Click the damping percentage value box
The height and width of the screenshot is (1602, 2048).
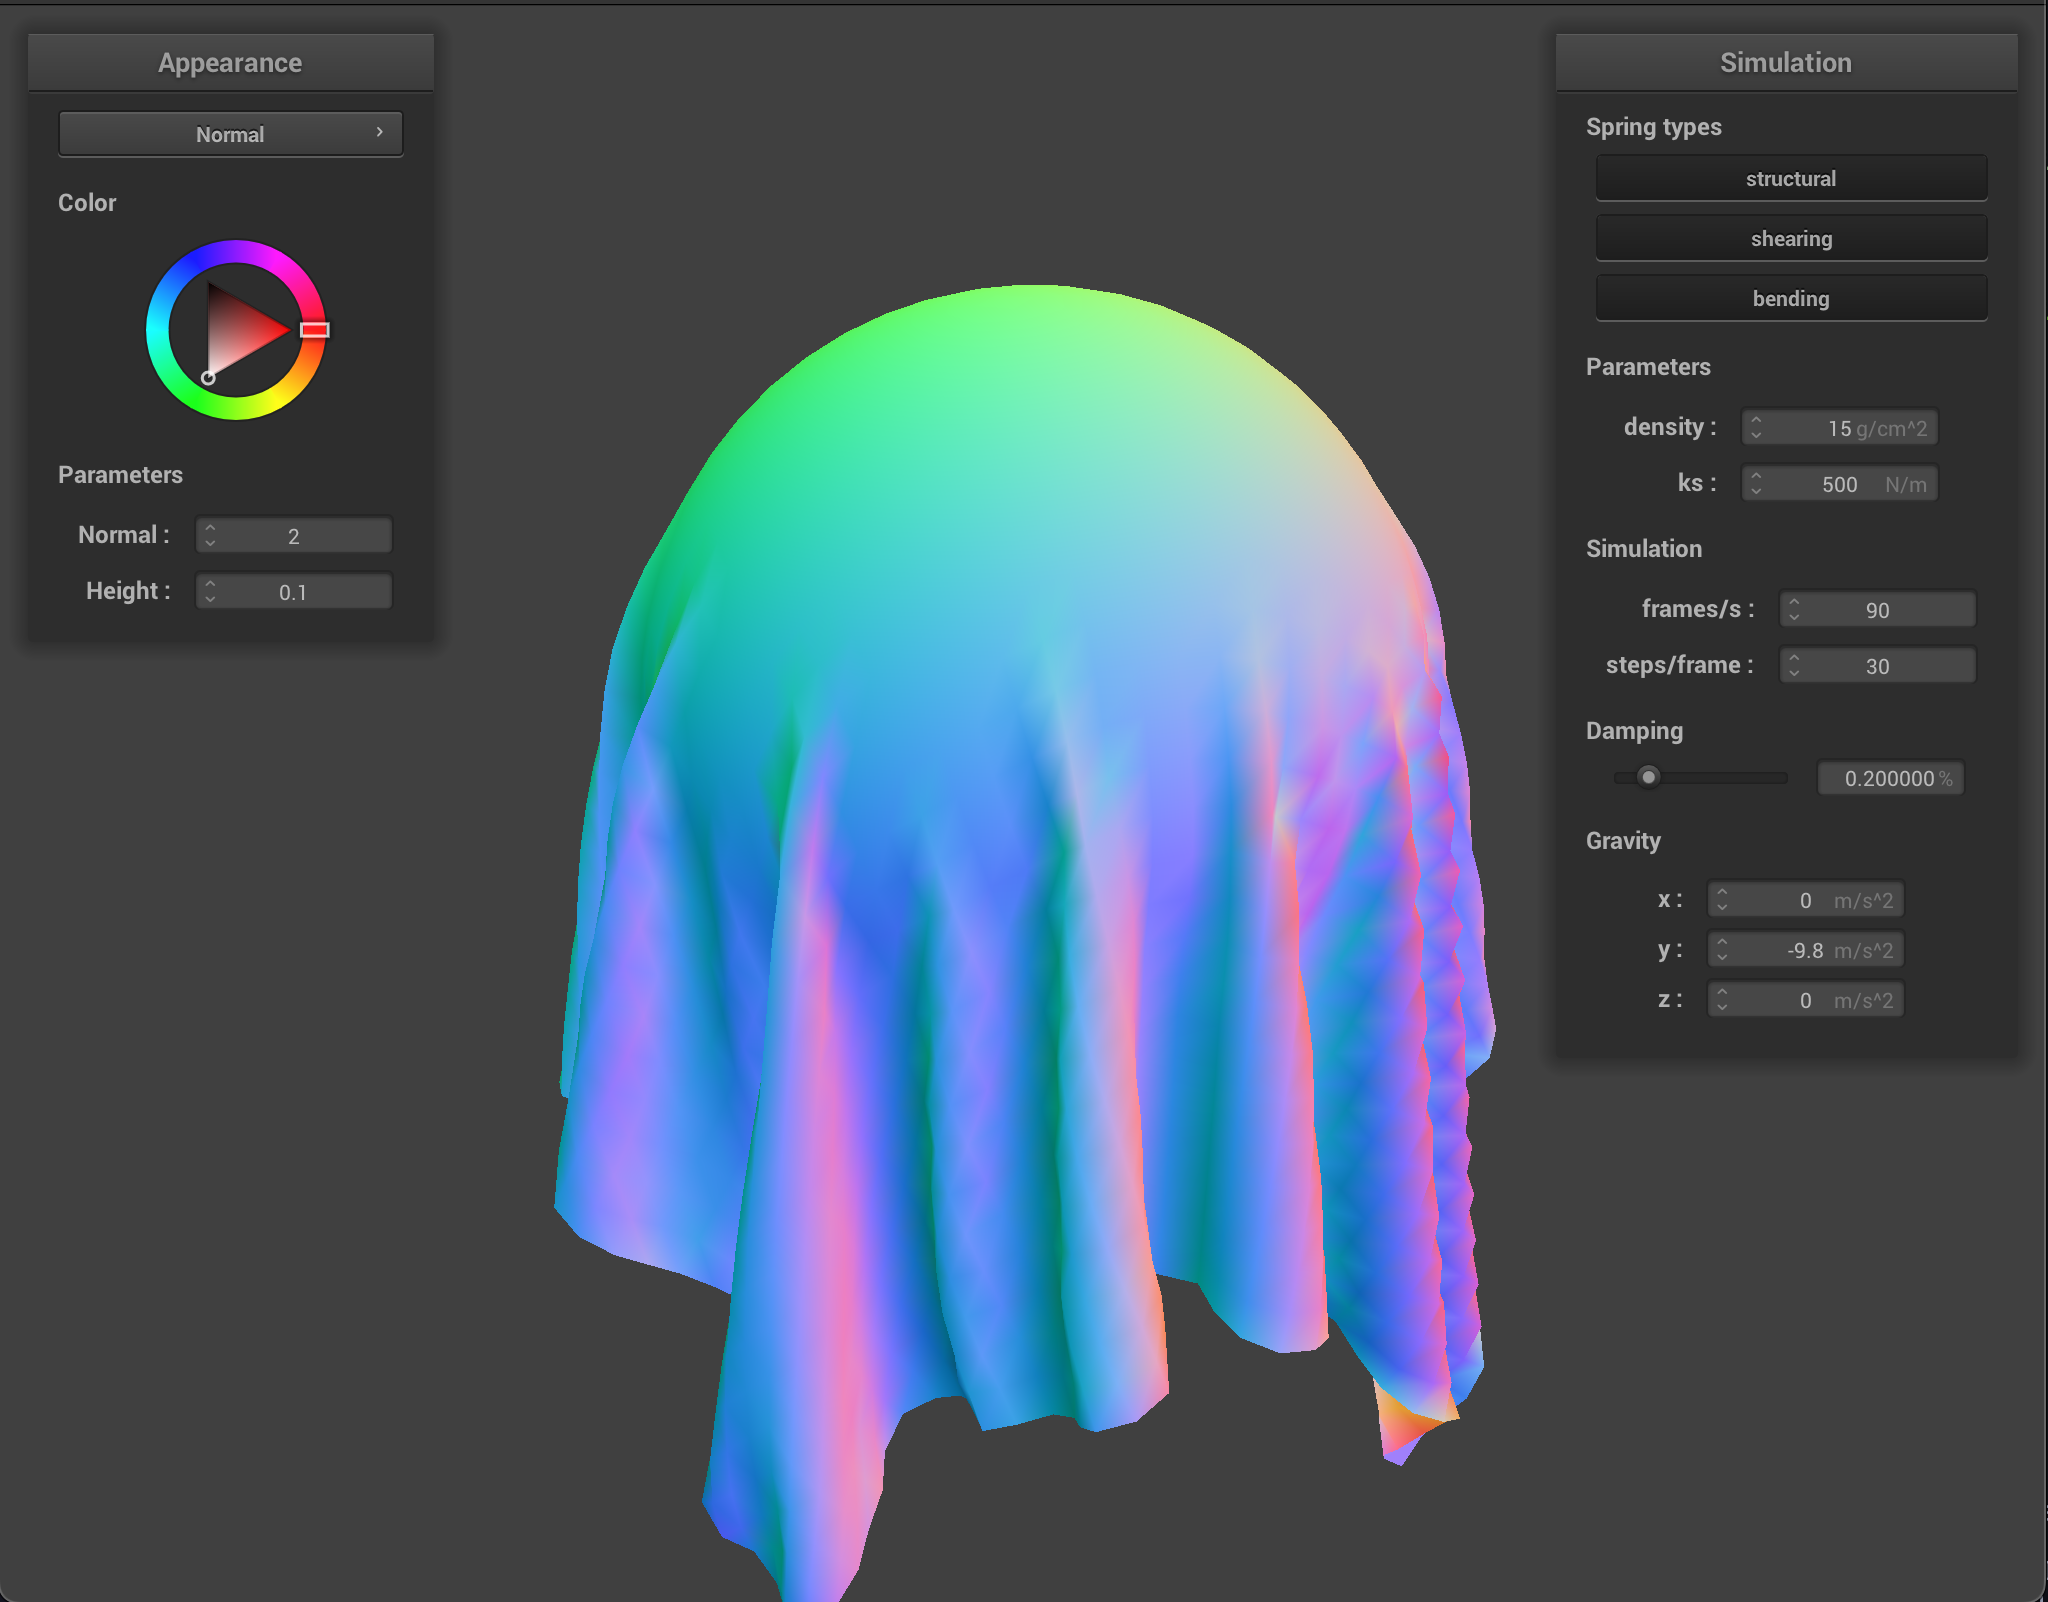(x=1889, y=778)
